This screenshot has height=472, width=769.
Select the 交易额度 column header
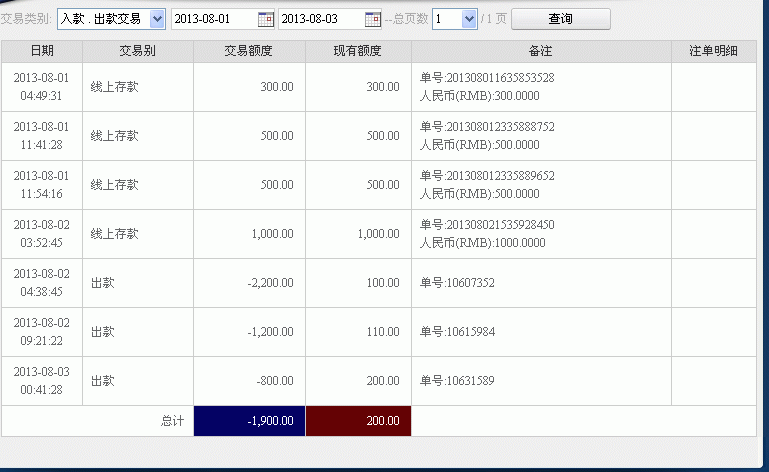(249, 51)
